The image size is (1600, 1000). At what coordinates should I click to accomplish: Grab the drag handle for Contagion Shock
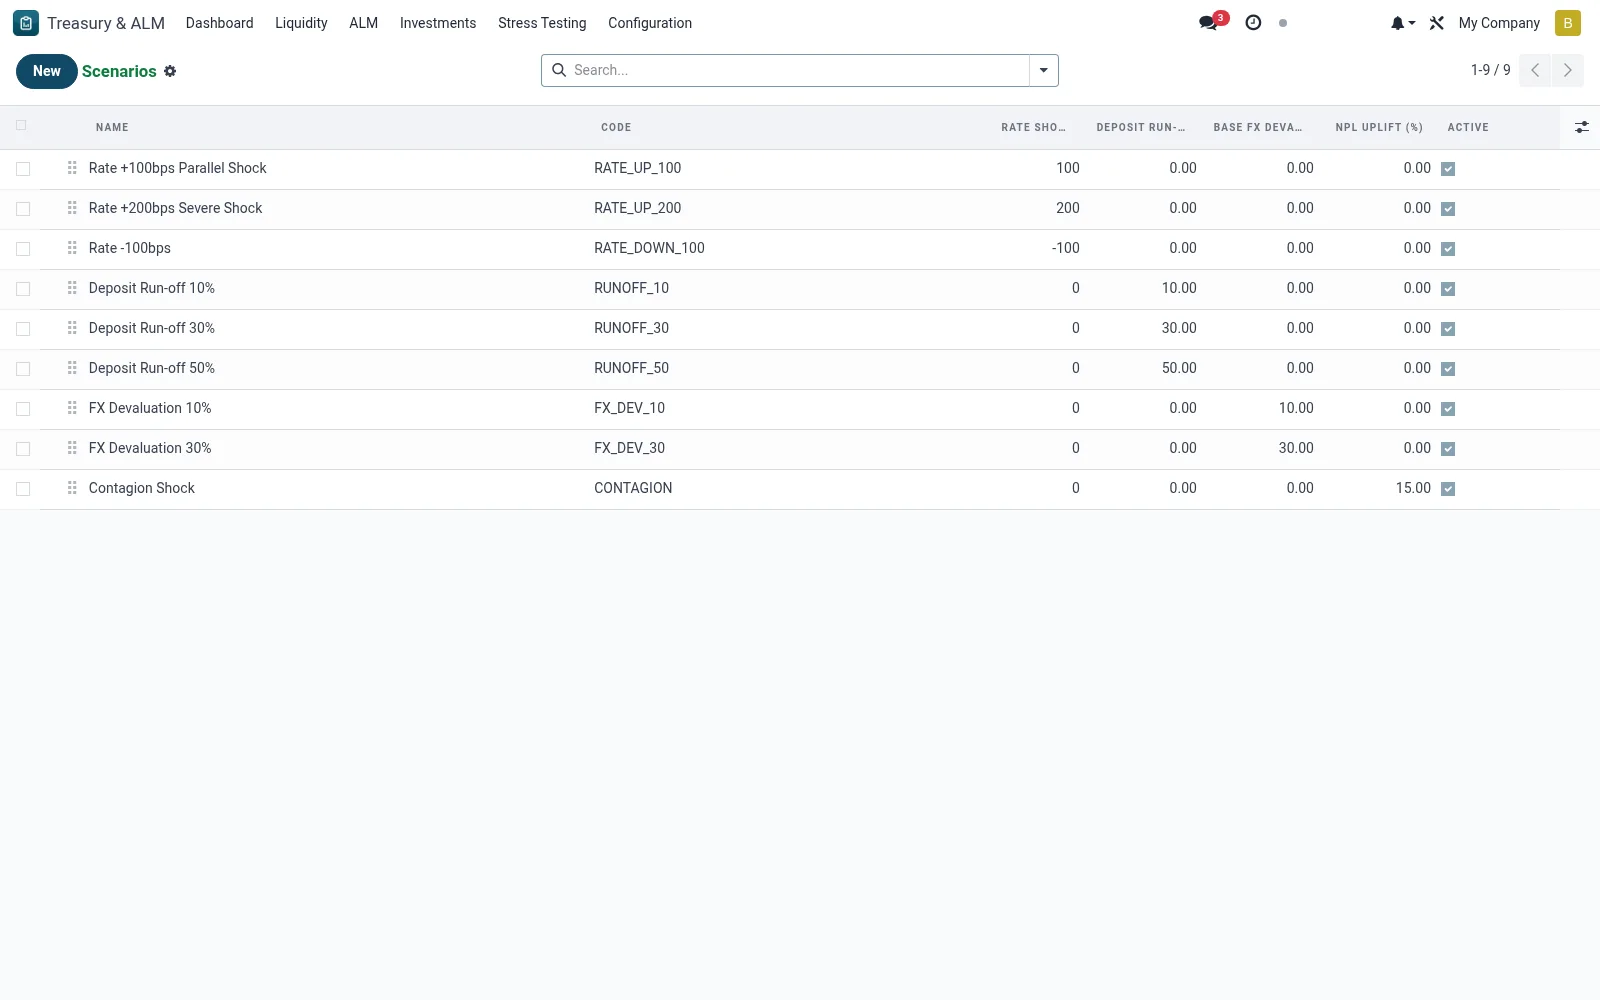tap(72, 488)
